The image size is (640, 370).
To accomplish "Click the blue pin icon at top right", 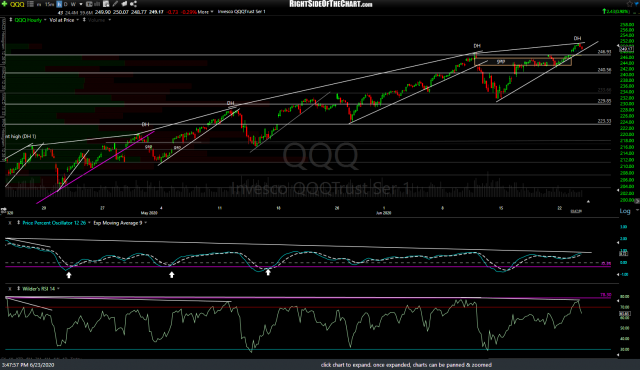I will [636, 4].
